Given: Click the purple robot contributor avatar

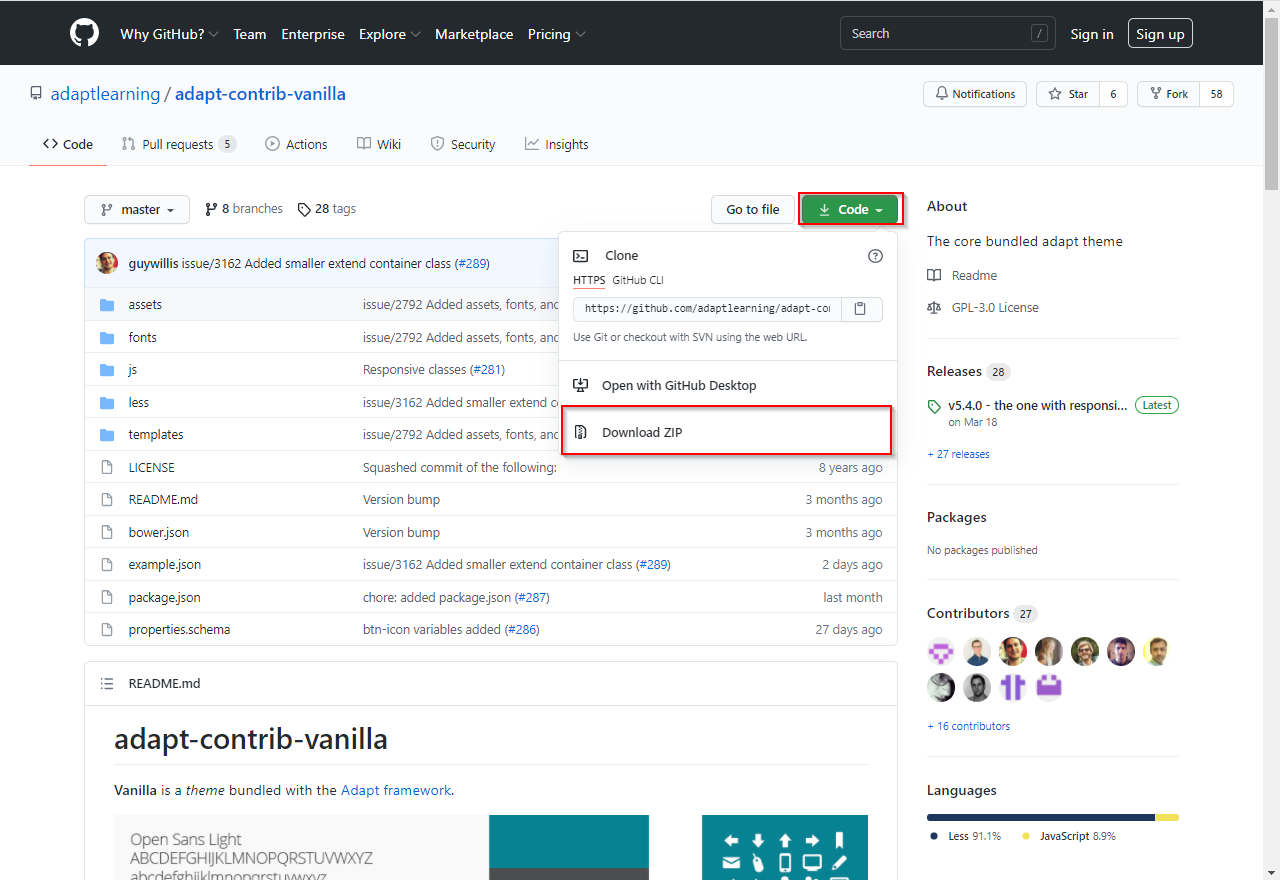Looking at the screenshot, I should click(1048, 687).
